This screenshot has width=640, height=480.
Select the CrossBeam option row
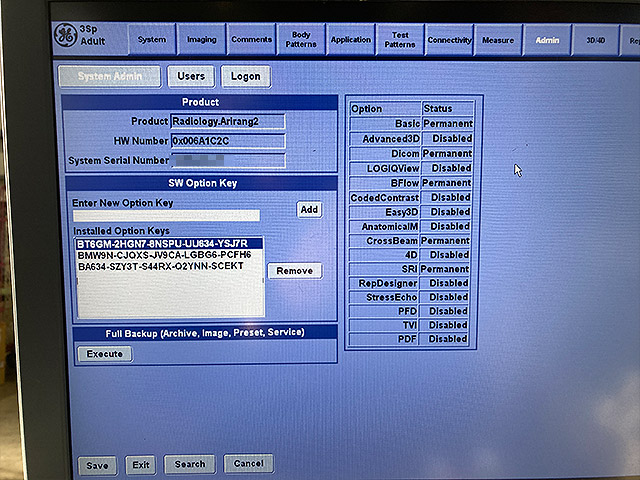click(409, 241)
